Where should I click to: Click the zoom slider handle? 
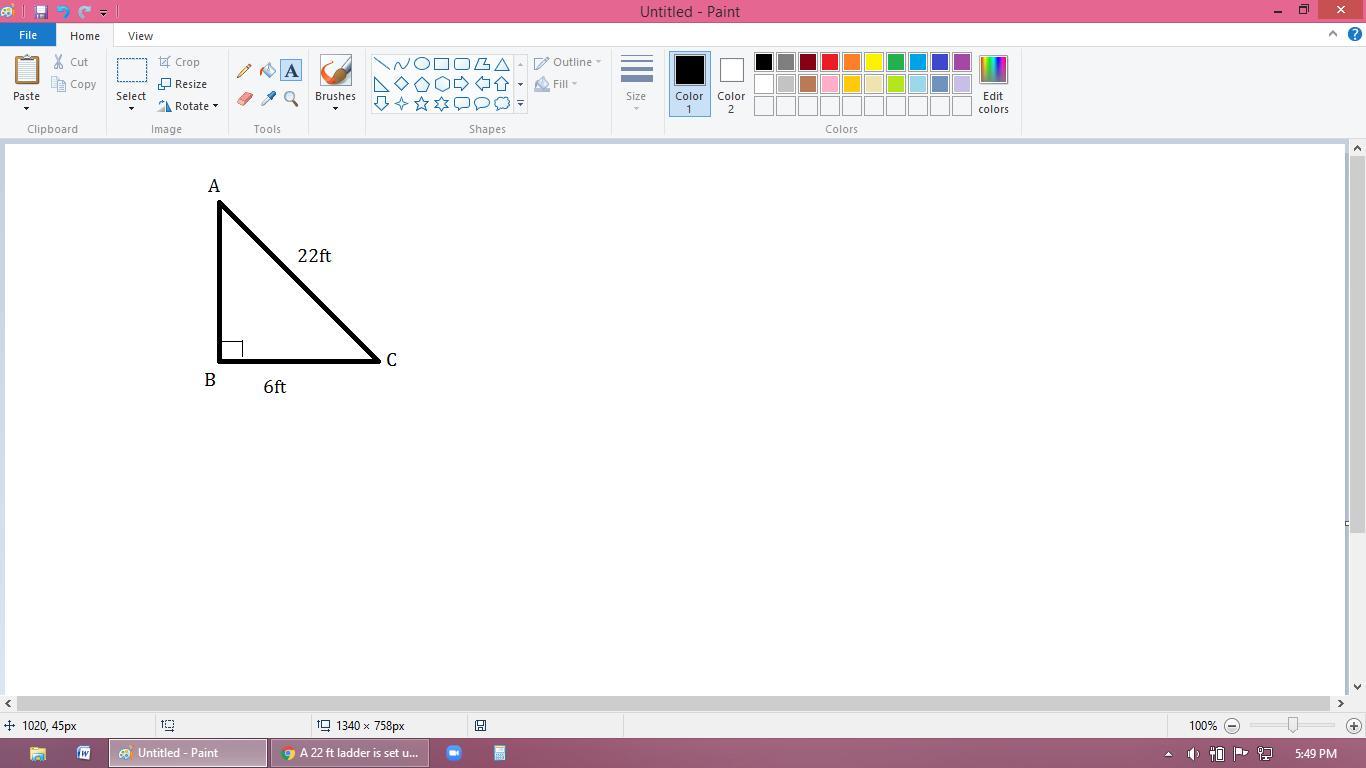pyautogui.click(x=1293, y=725)
